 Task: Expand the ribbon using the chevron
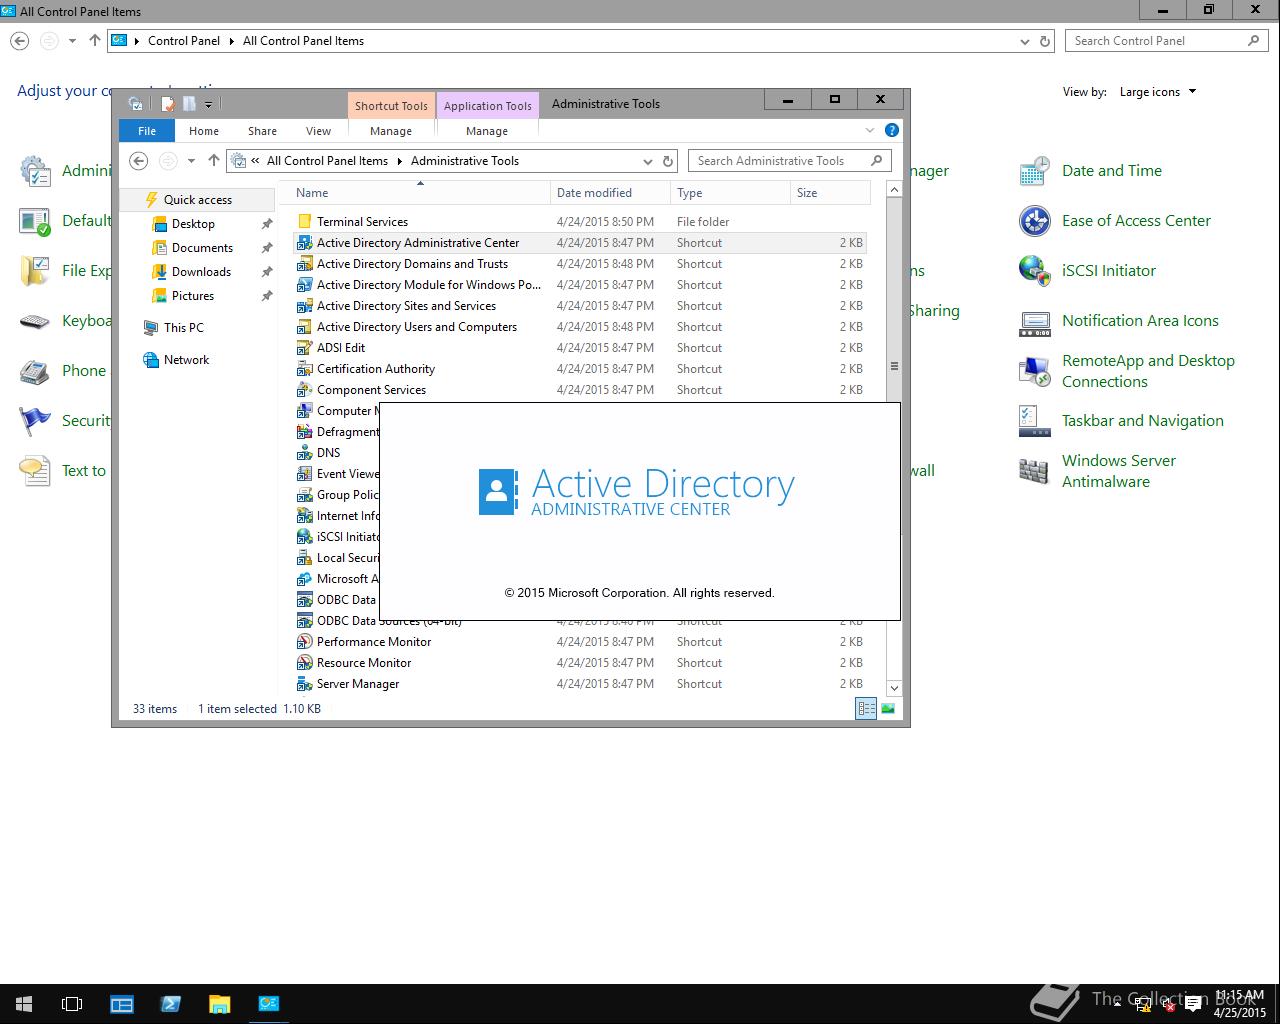coord(870,130)
